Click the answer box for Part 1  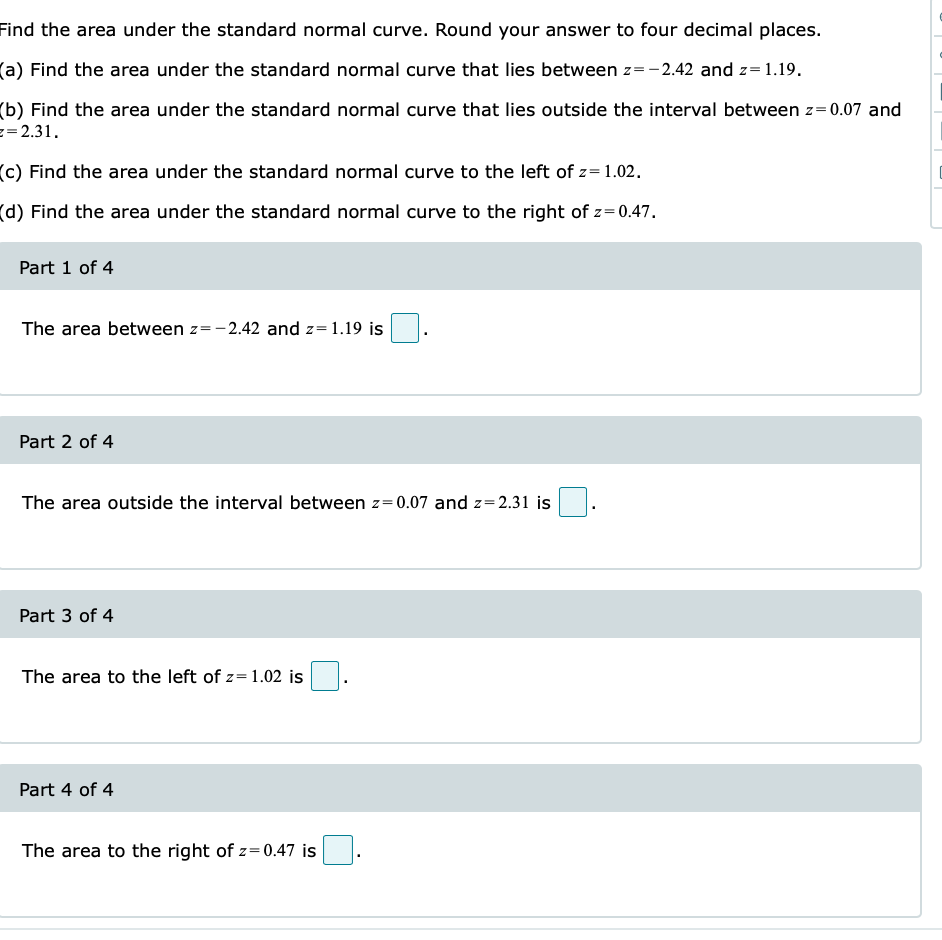(x=404, y=328)
